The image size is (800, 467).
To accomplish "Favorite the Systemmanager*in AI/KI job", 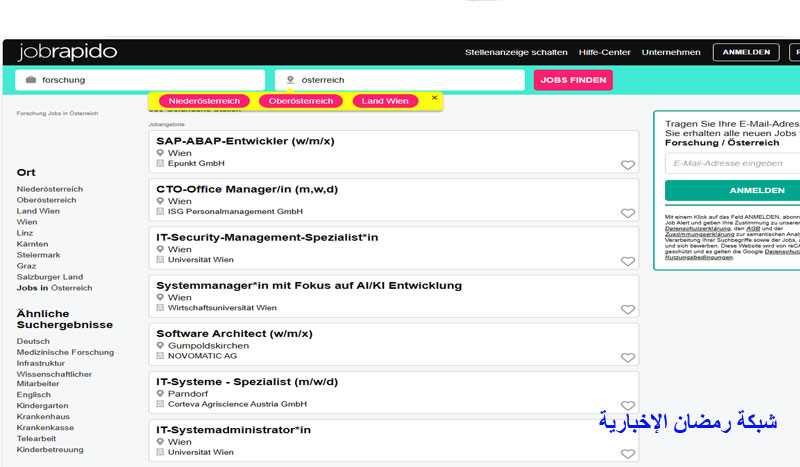I will (x=627, y=310).
